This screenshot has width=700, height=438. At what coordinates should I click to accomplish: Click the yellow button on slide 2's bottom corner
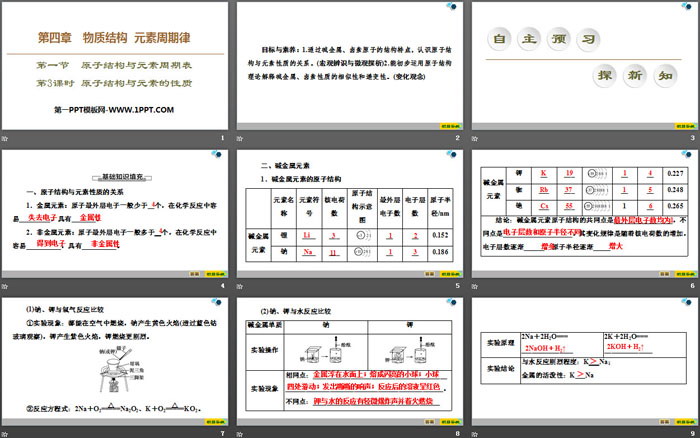[x=445, y=125]
